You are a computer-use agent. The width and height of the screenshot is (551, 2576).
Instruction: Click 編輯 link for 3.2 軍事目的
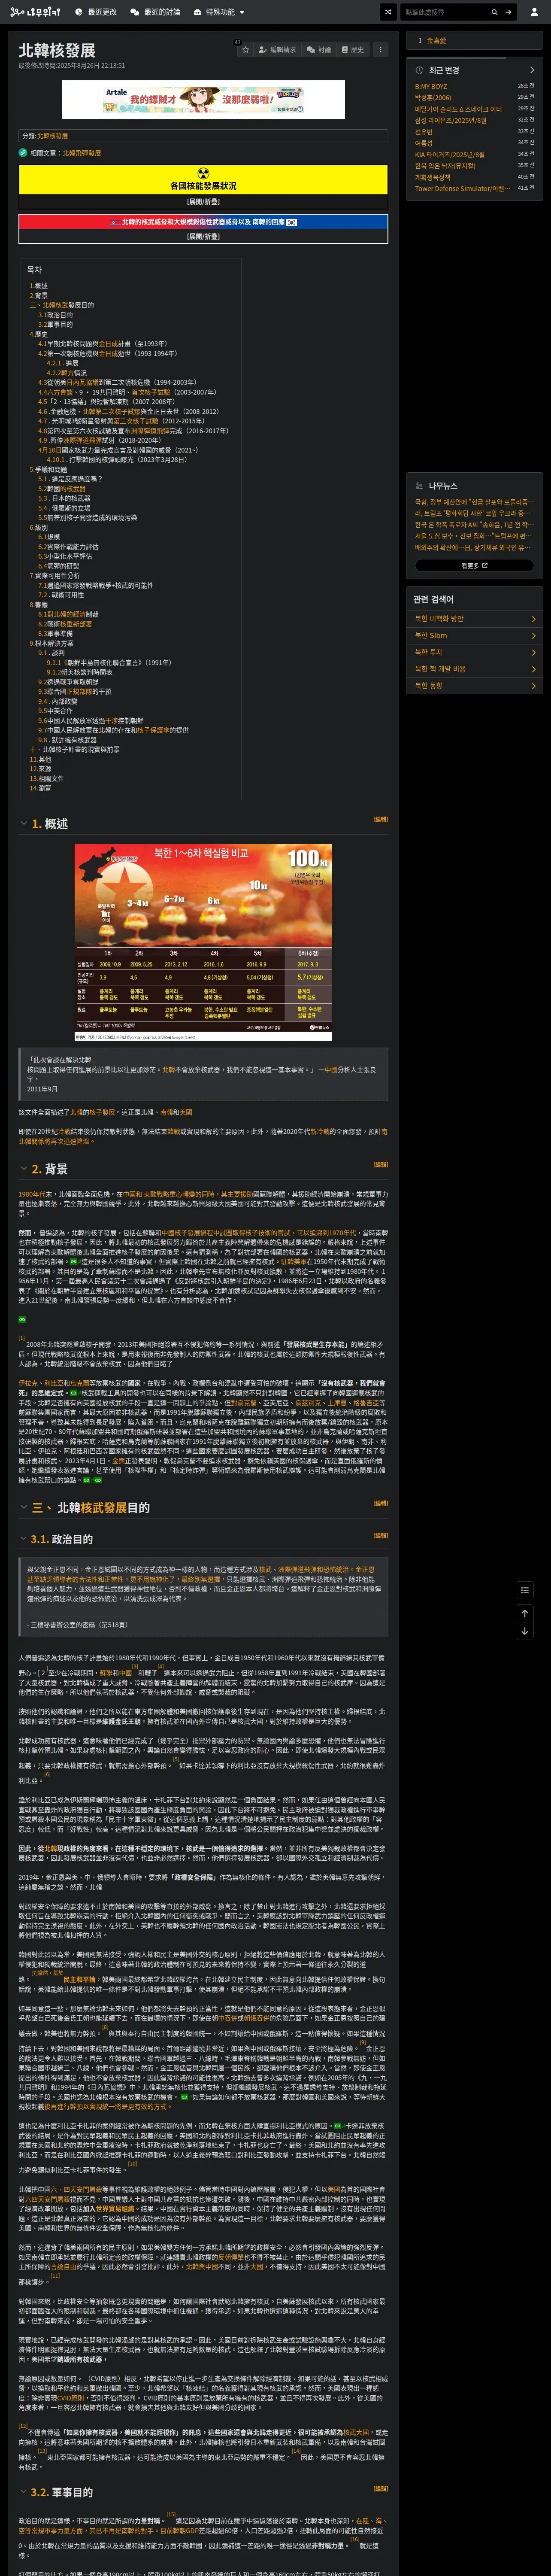point(380,2489)
